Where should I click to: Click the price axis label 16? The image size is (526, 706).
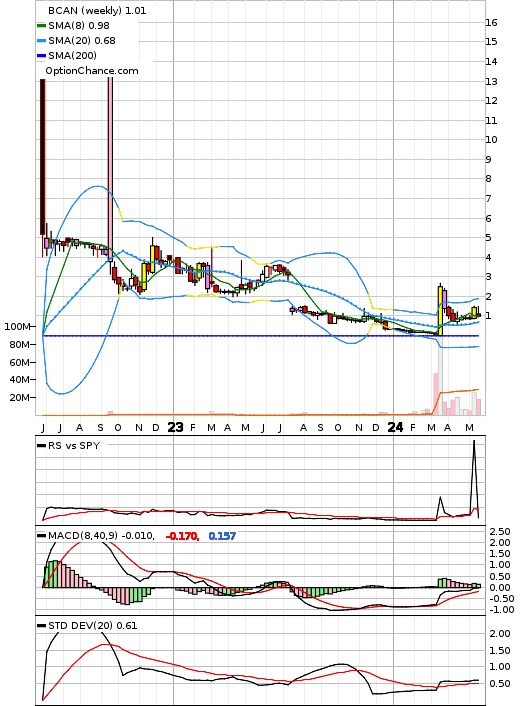[x=491, y=23]
